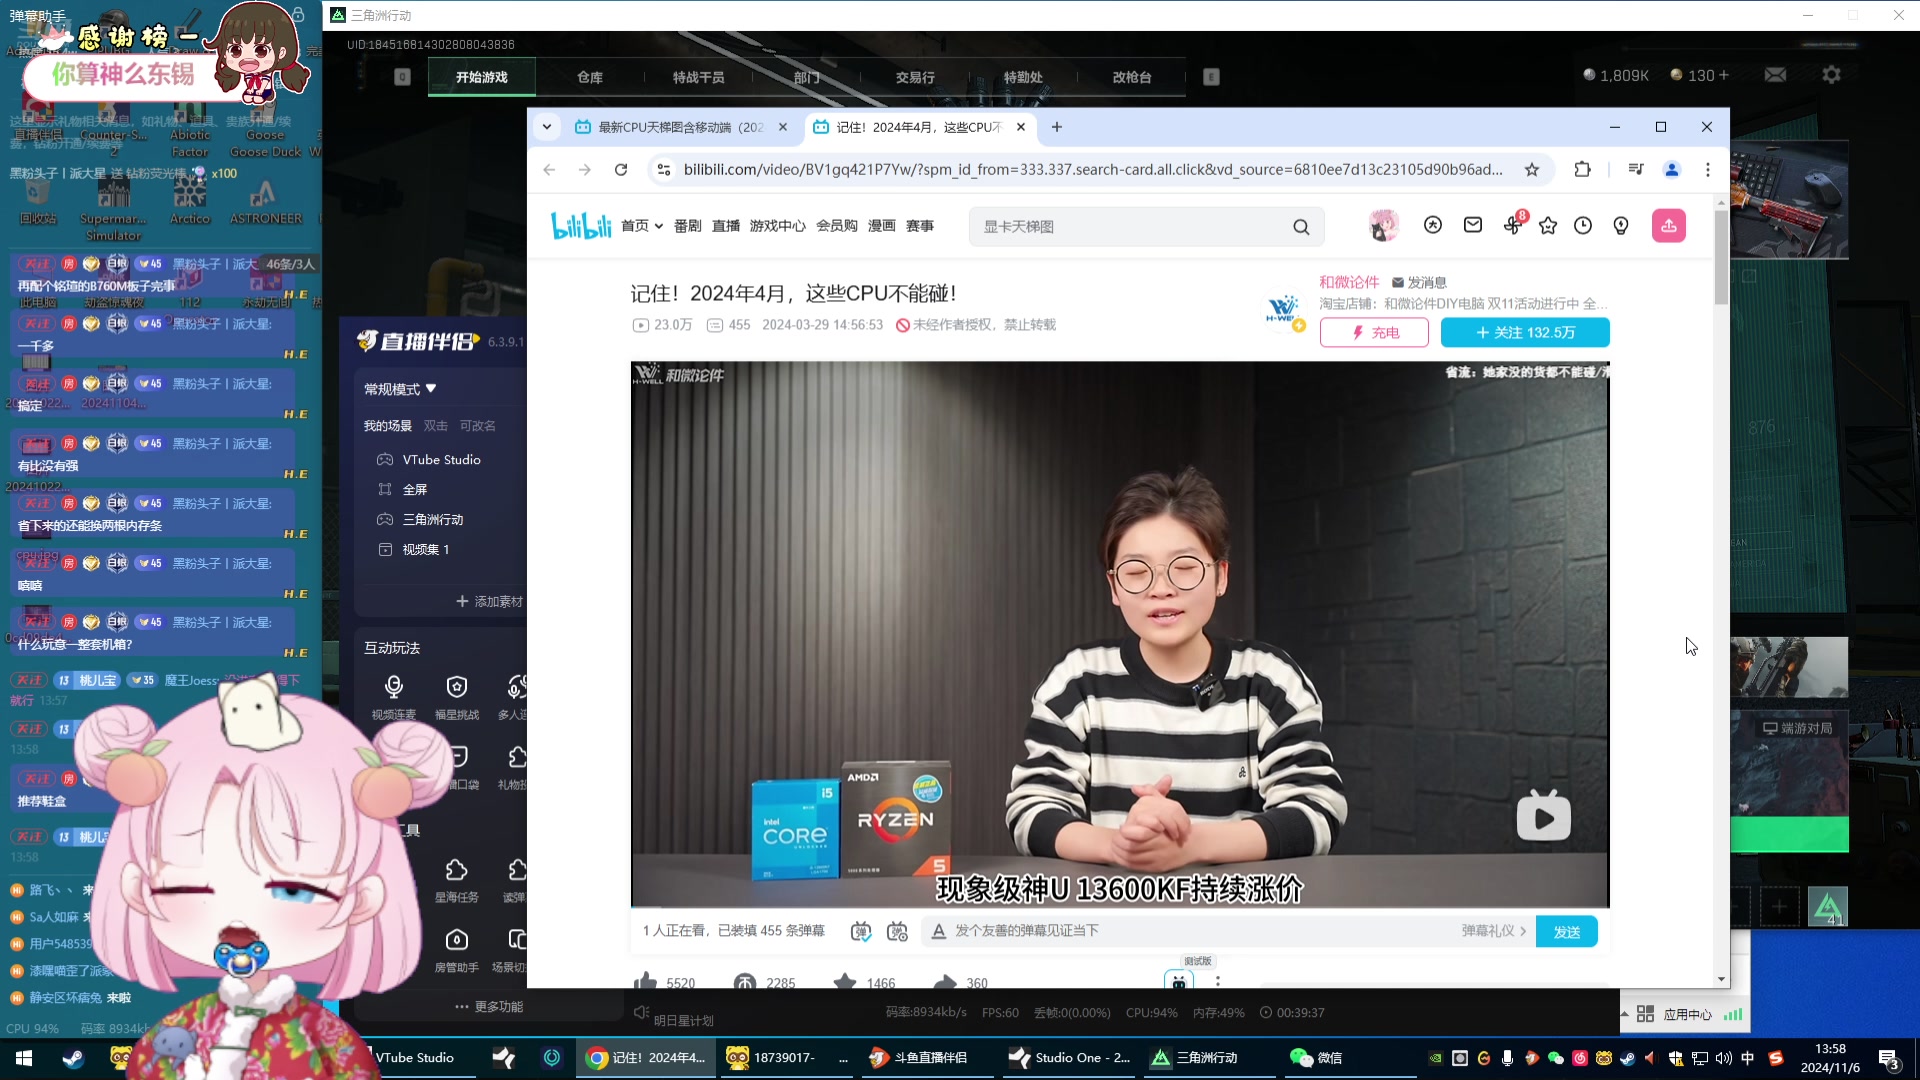The height and width of the screenshot is (1080, 1920).
Task: Open Chrome profile icon
Action: [1672, 170]
